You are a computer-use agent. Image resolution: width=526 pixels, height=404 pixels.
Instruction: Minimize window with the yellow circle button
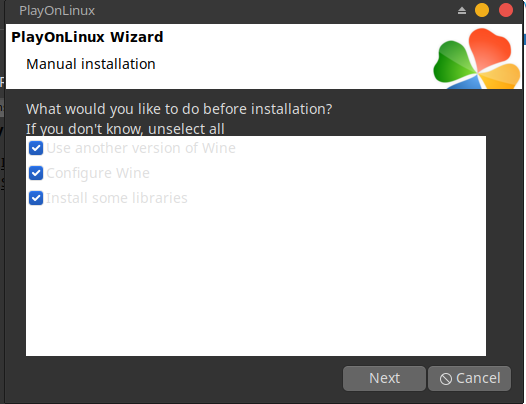pyautogui.click(x=482, y=10)
